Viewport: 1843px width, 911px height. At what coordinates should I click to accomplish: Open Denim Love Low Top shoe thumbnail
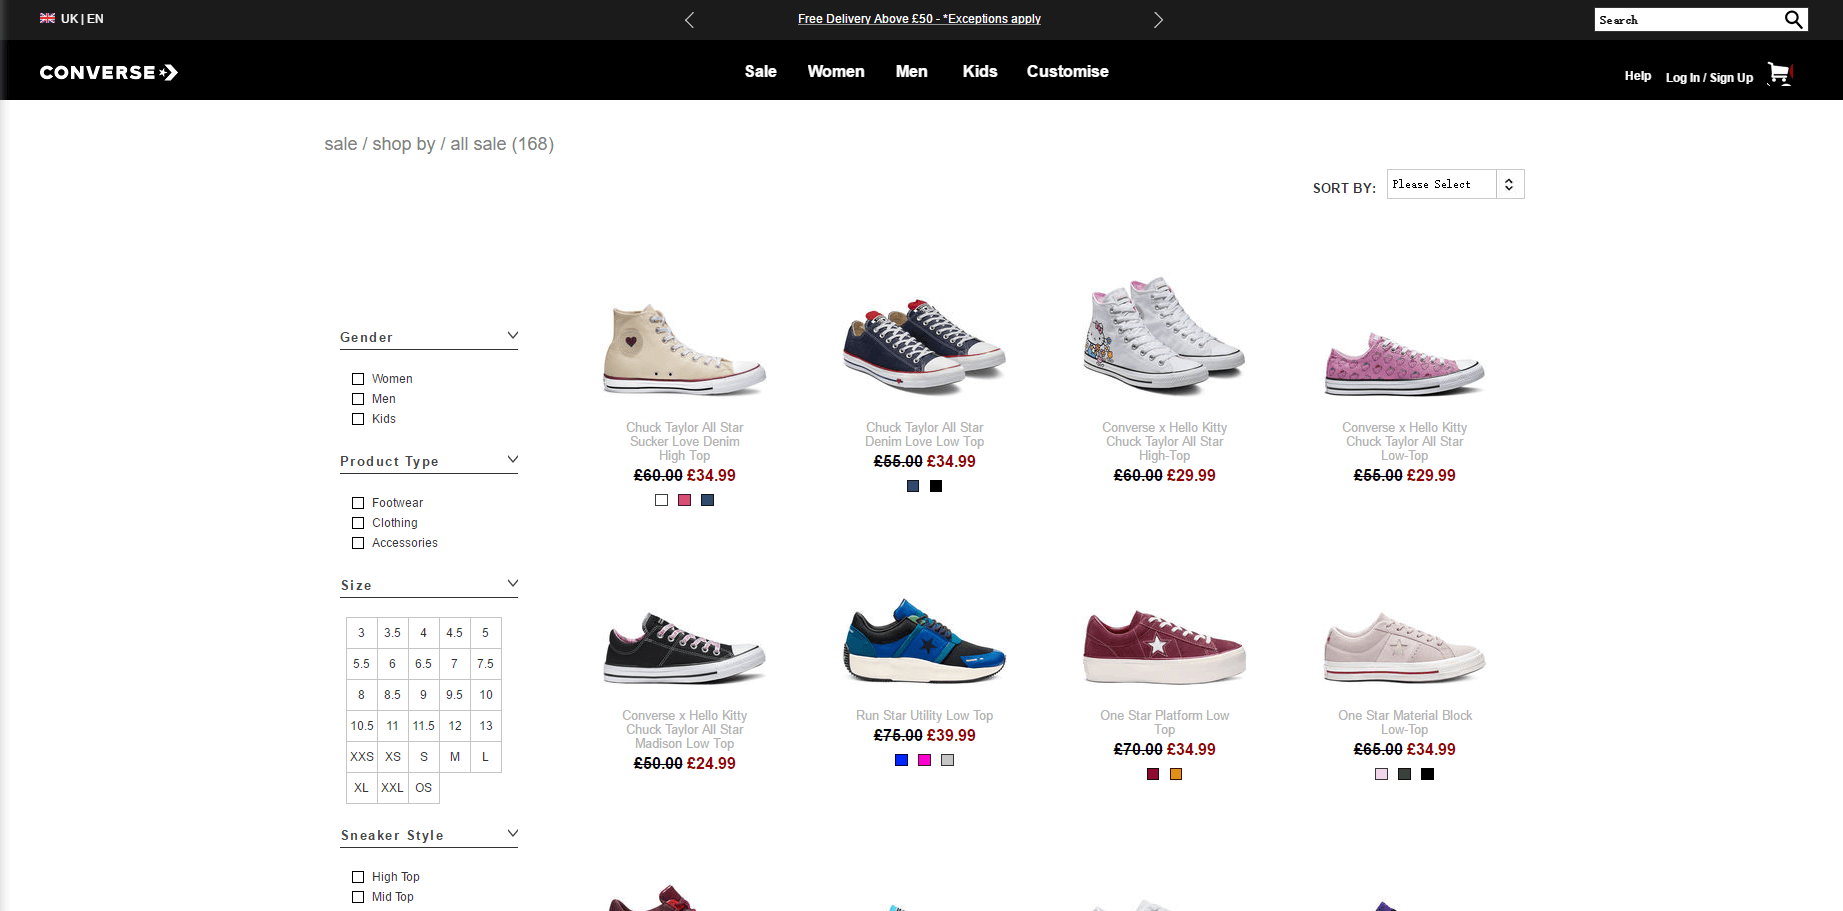tap(924, 347)
